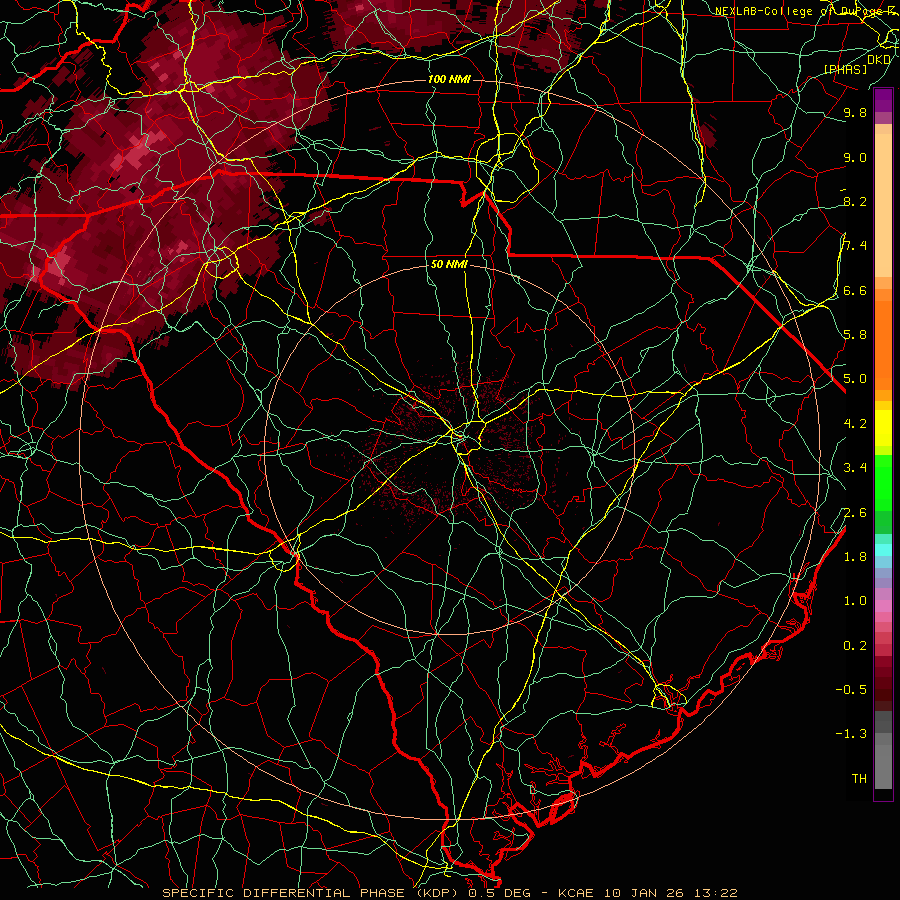Click the cyan color band in legend
This screenshot has width=900, height=900.
point(883,550)
